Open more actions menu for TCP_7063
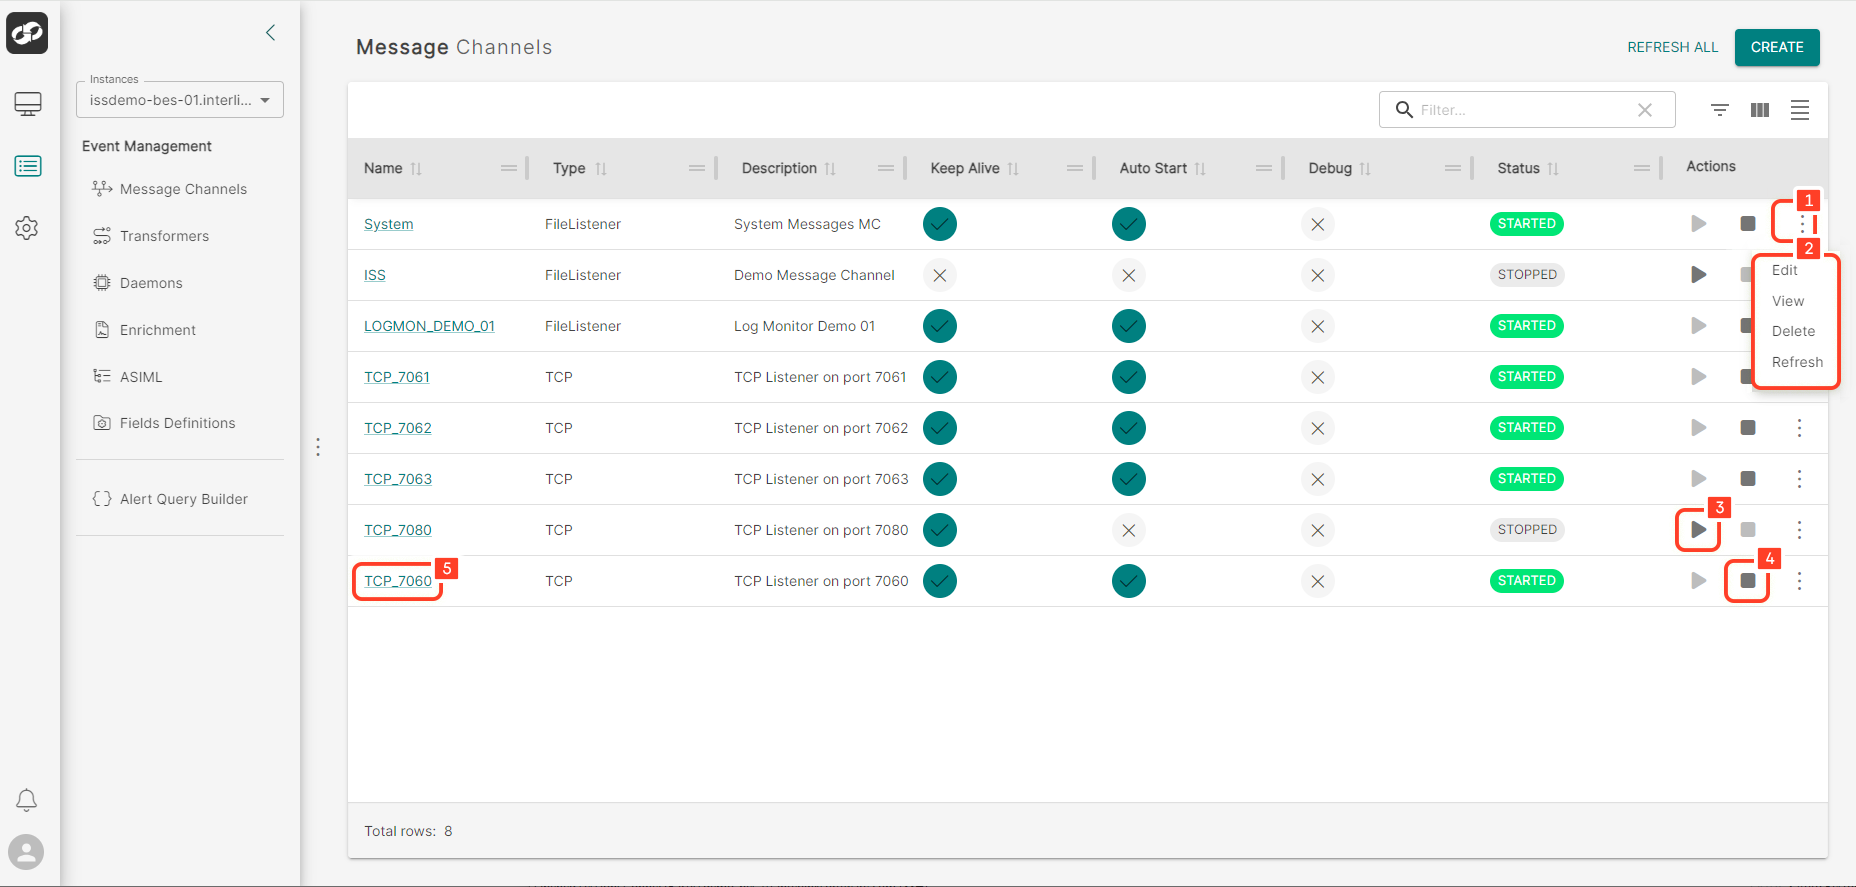Viewport: 1856px width, 887px height. click(1799, 479)
